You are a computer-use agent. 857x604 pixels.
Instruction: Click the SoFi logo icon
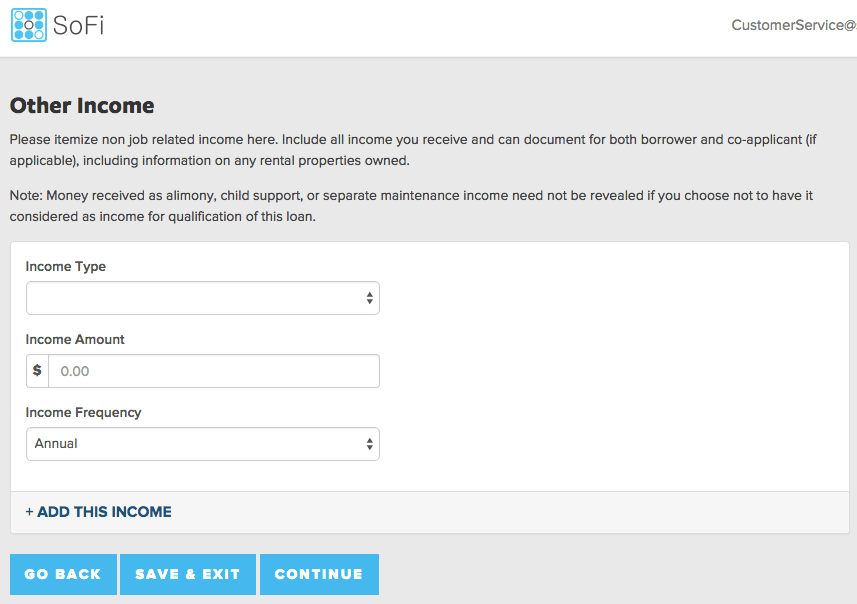(29, 25)
